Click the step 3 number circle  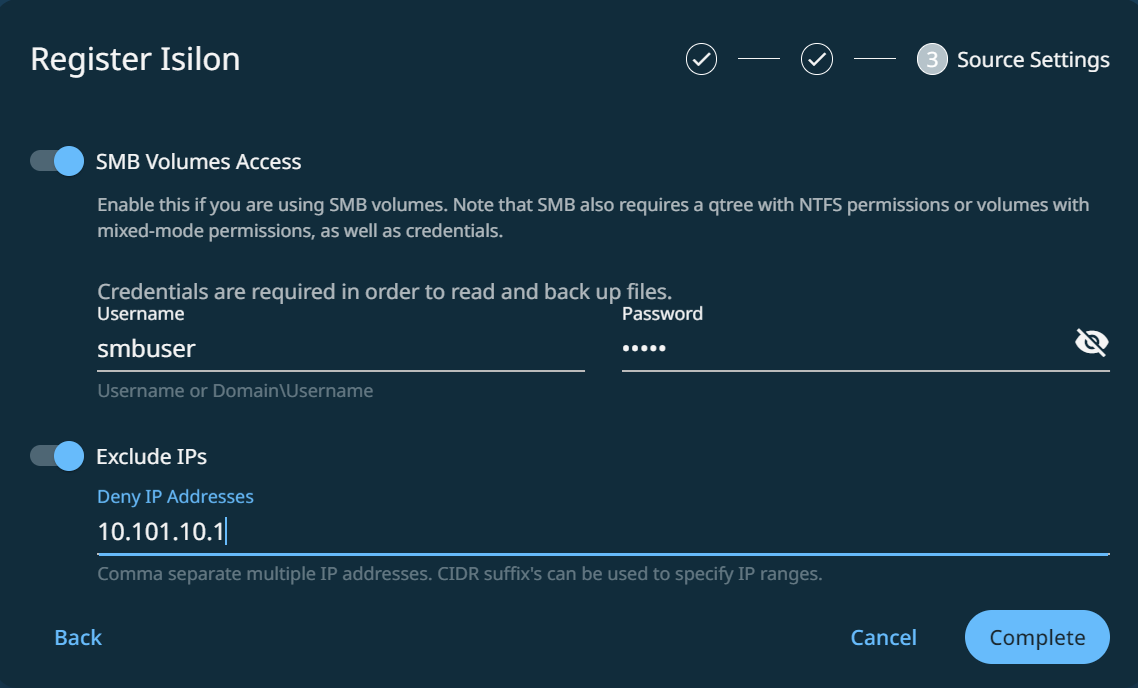pyautogui.click(x=932, y=60)
